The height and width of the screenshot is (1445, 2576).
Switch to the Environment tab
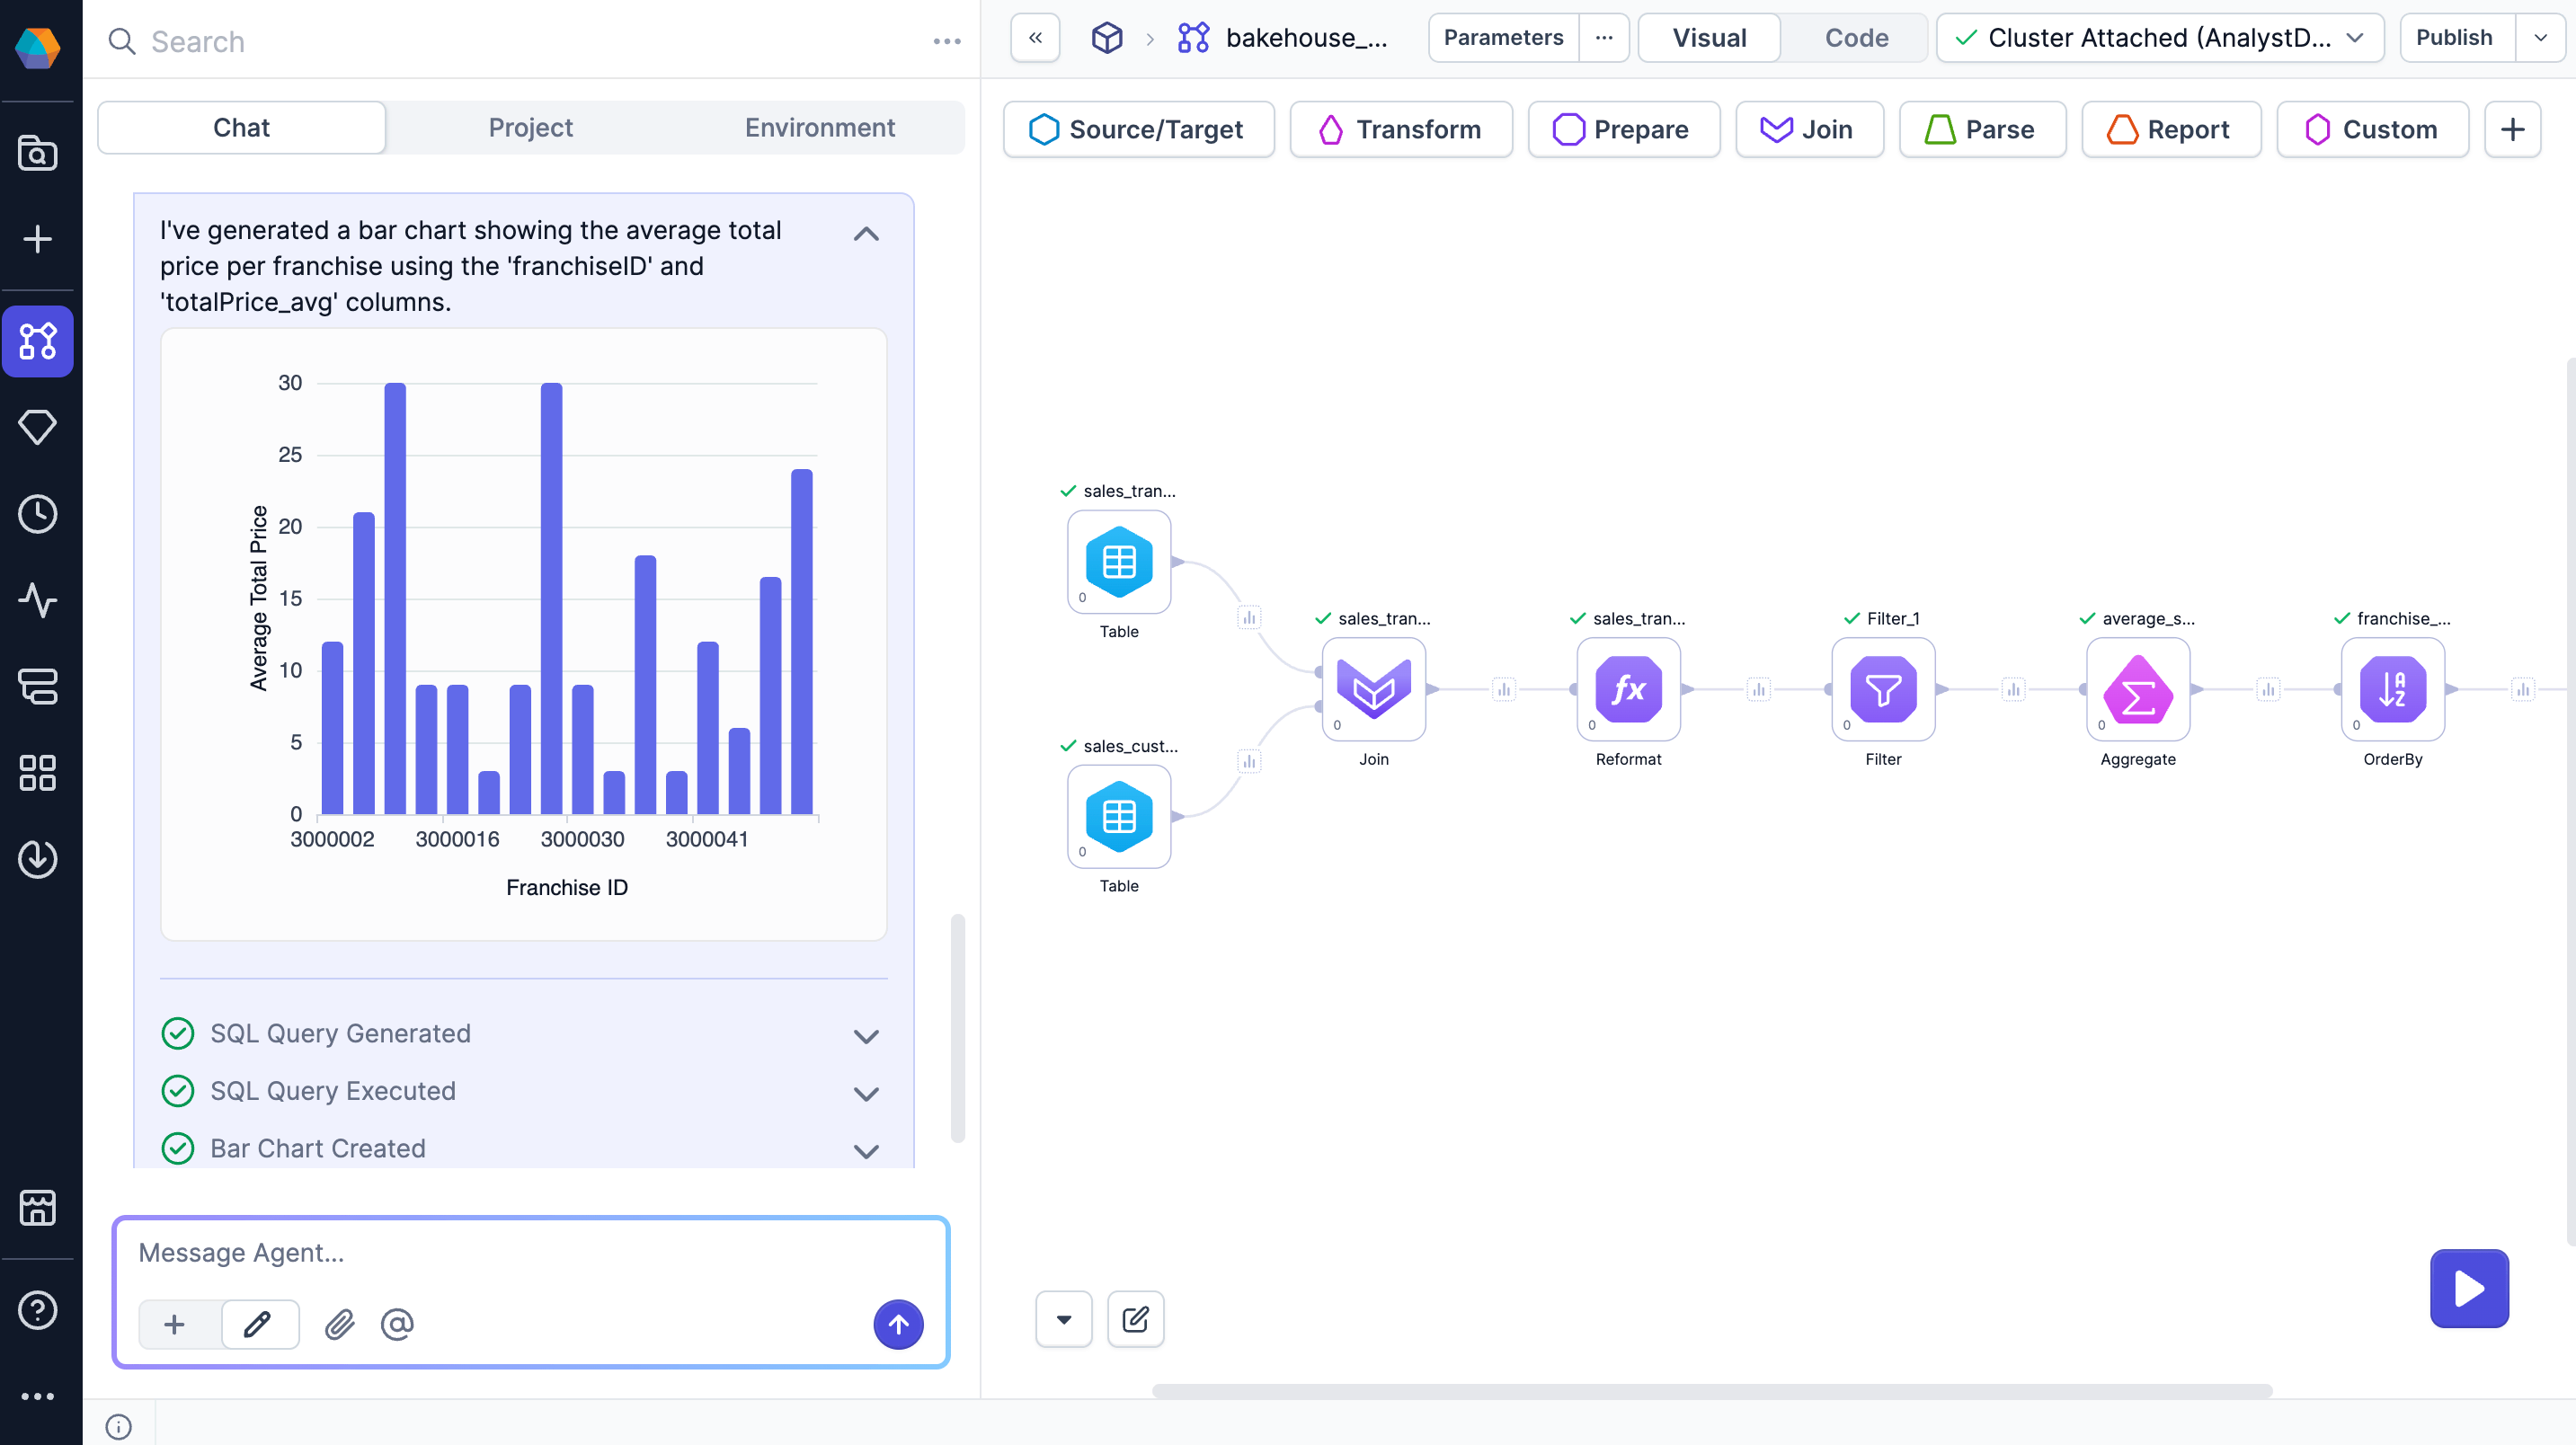tap(820, 127)
